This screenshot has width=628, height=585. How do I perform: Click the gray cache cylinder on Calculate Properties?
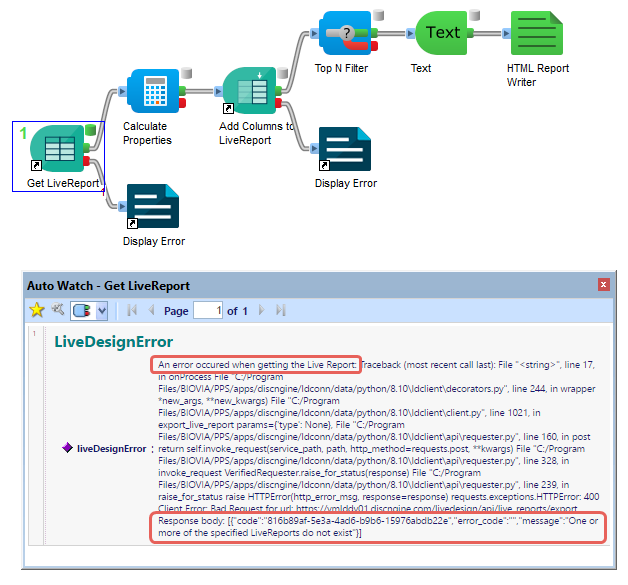(x=186, y=73)
